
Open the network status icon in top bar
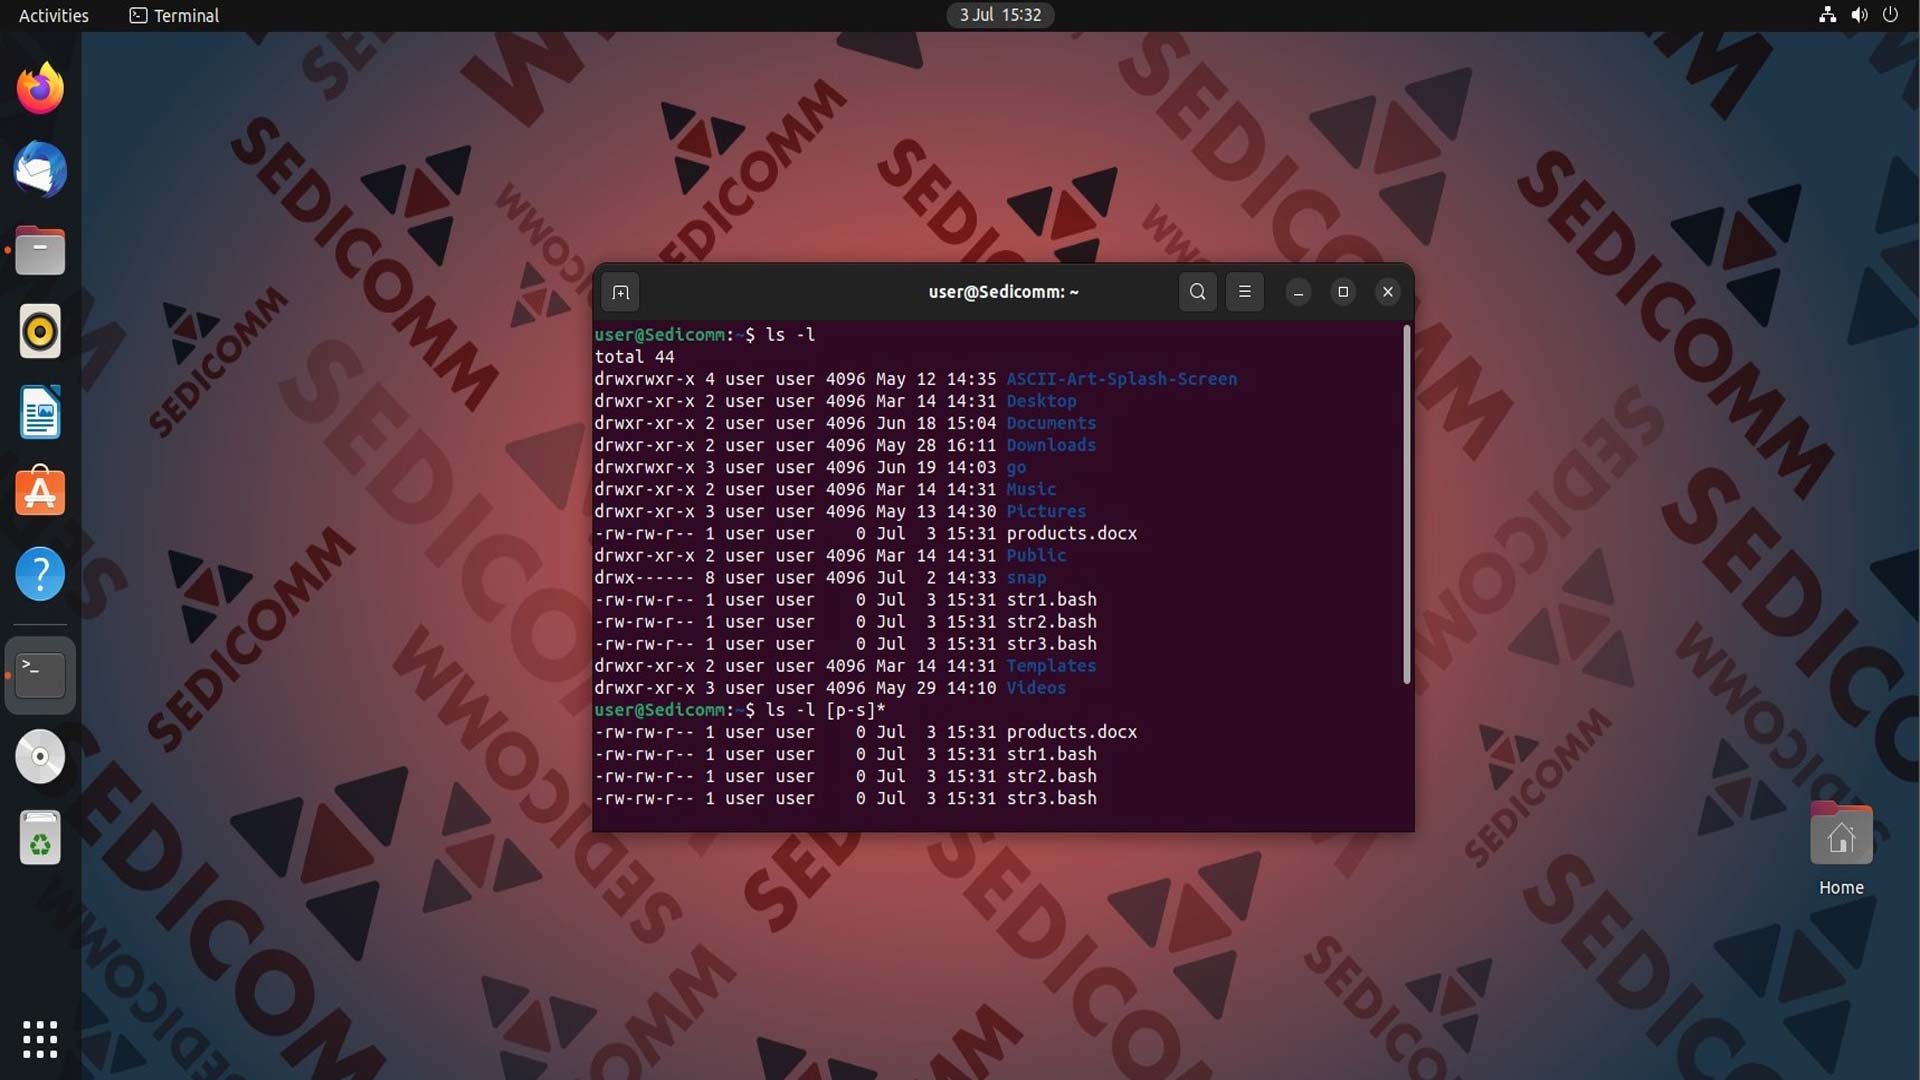(x=1827, y=15)
